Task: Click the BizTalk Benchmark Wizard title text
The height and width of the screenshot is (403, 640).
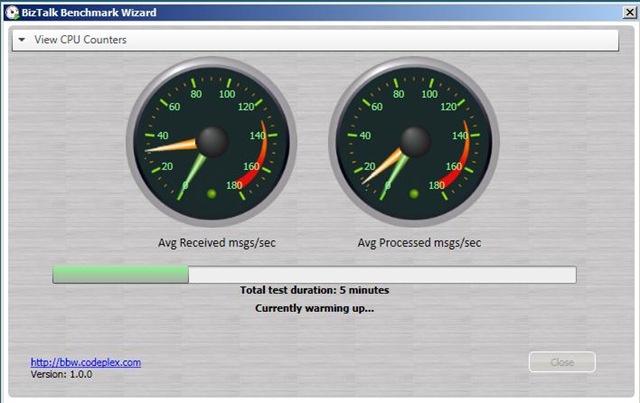Action: coord(89,13)
